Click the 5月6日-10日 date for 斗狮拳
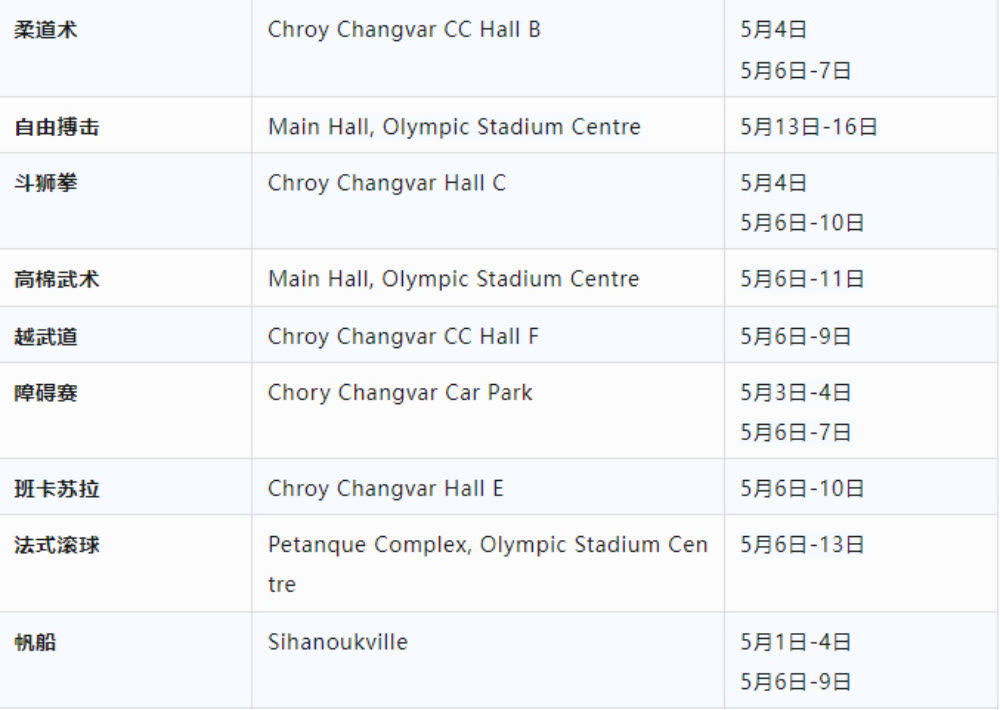Screen dimensions: 1000x710 point(802,223)
